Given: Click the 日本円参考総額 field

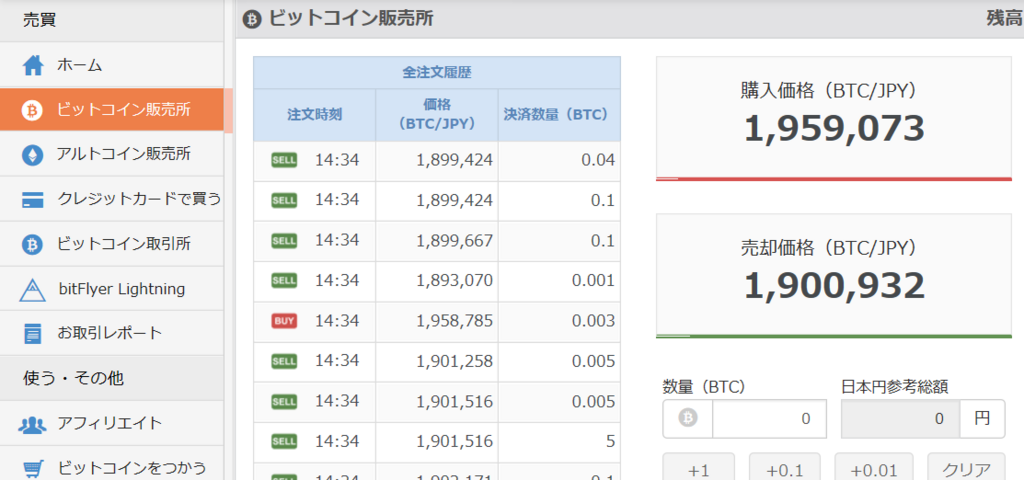Looking at the screenshot, I should click(901, 419).
